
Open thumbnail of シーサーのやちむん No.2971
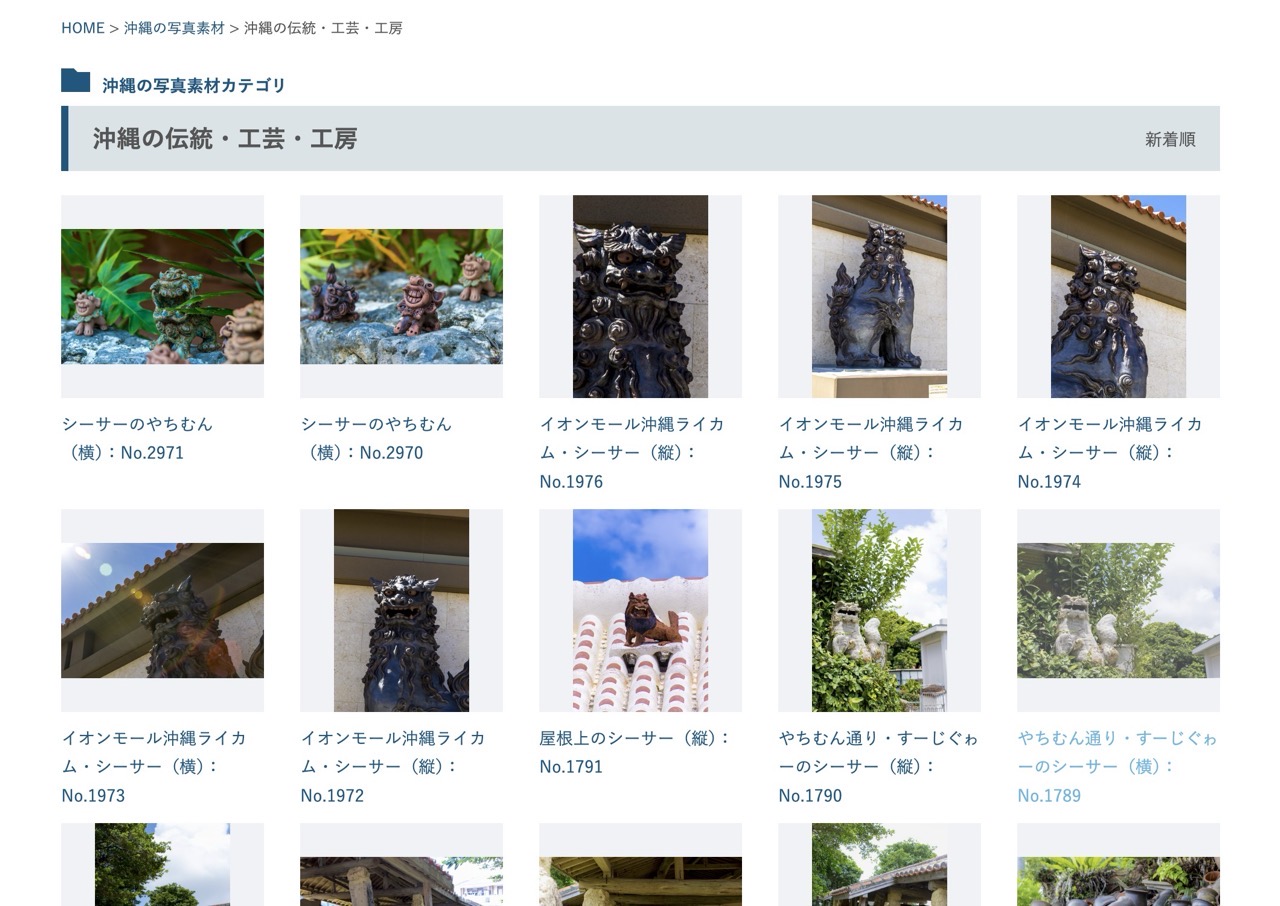coord(162,296)
